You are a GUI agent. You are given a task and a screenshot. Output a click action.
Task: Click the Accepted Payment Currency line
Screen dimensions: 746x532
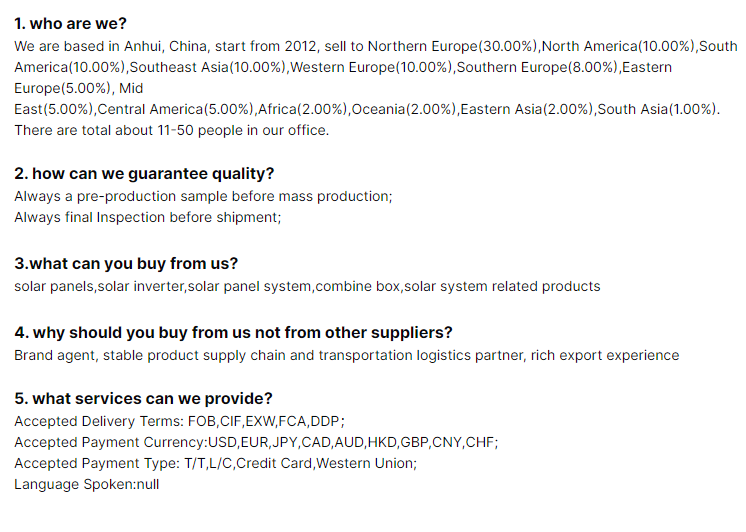pos(256,442)
